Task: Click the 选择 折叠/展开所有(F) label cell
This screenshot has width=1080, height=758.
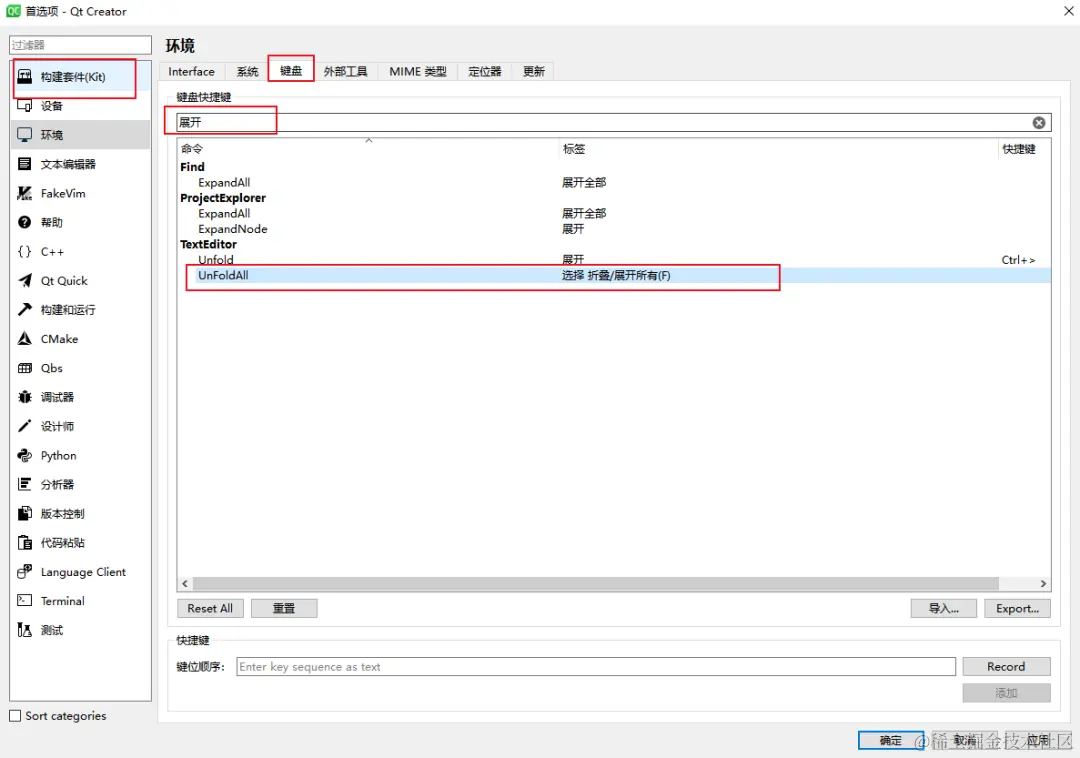Action: (616, 275)
